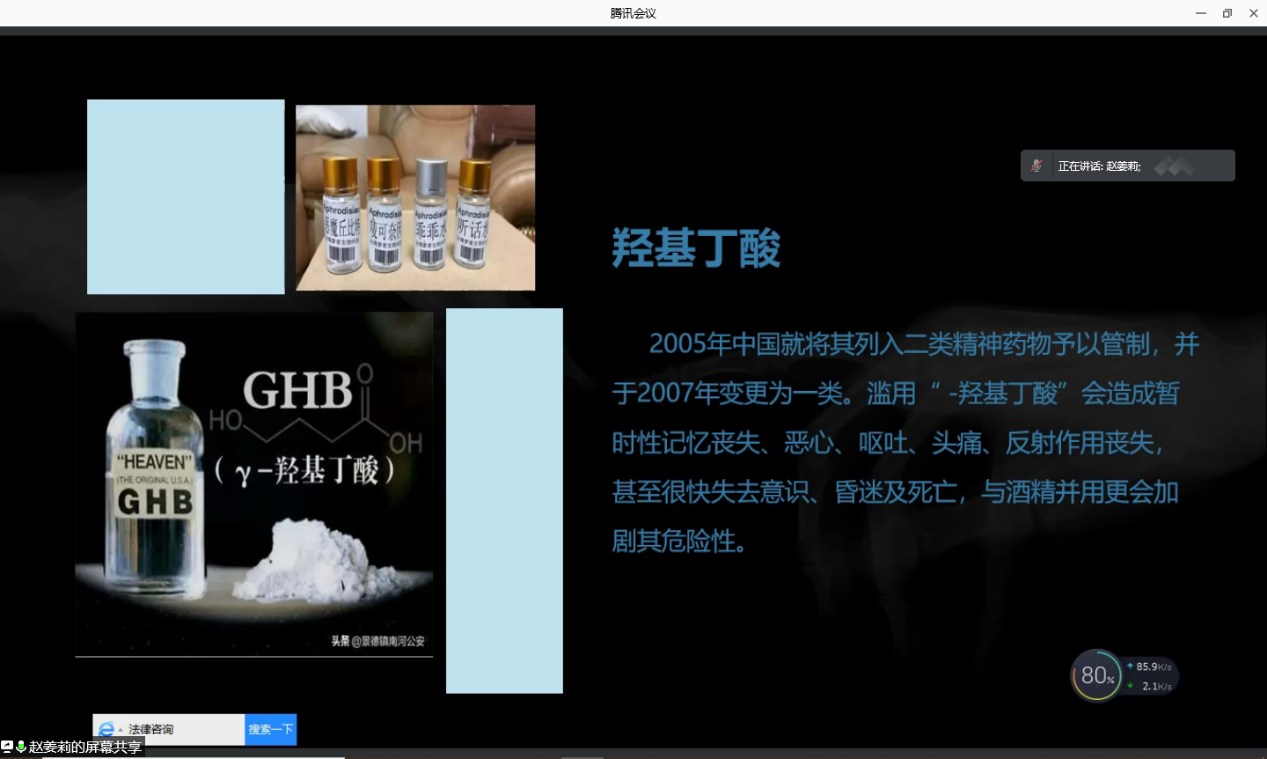Click the blue upload speed arrow
Image resolution: width=1267 pixels, height=759 pixels.
pyautogui.click(x=1130, y=666)
